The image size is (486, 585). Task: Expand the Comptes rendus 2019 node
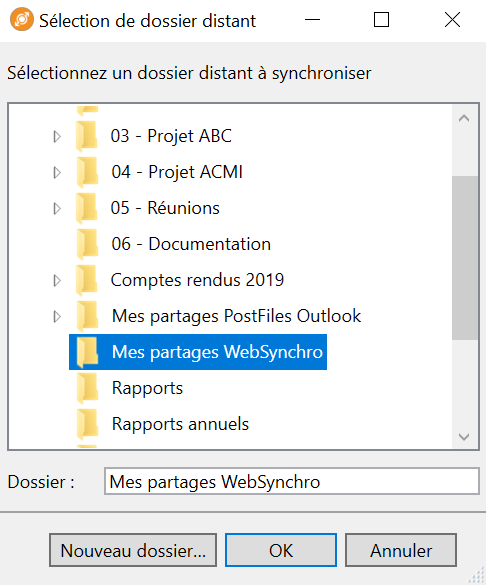pos(57,280)
